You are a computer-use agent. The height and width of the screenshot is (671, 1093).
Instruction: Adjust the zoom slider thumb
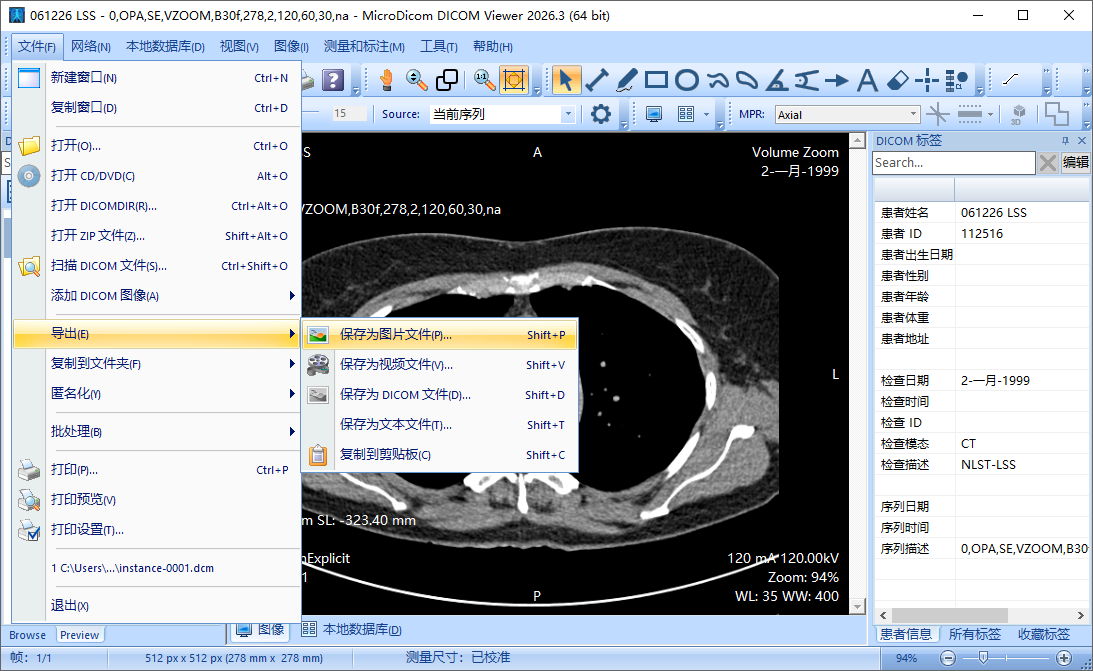(983, 658)
